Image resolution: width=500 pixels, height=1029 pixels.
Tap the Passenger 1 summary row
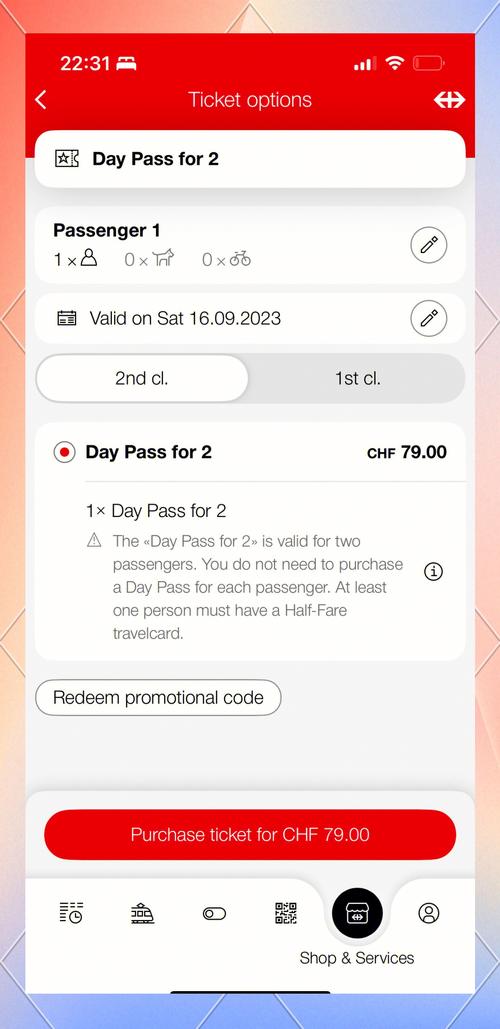[x=250, y=245]
